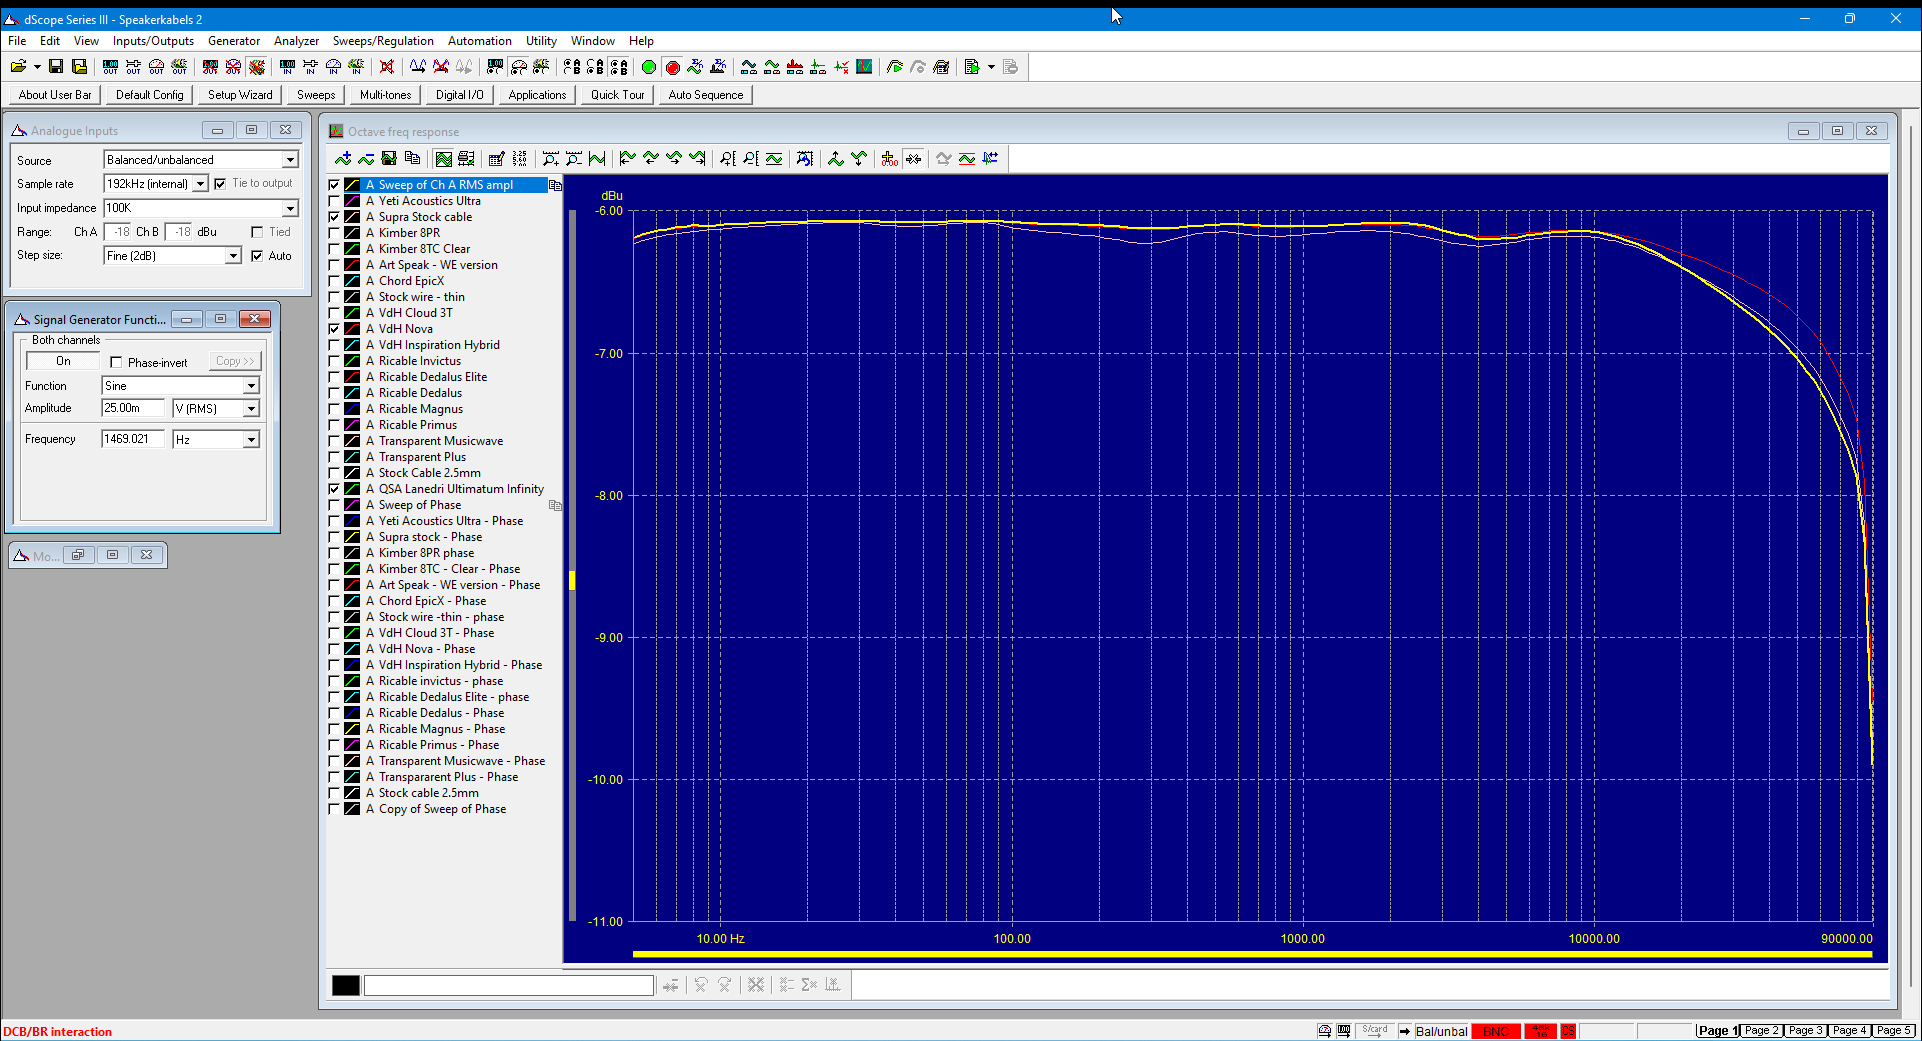Click the red crossed-out mute icon in main toolbar
1922x1041 pixels.
(x=387, y=67)
